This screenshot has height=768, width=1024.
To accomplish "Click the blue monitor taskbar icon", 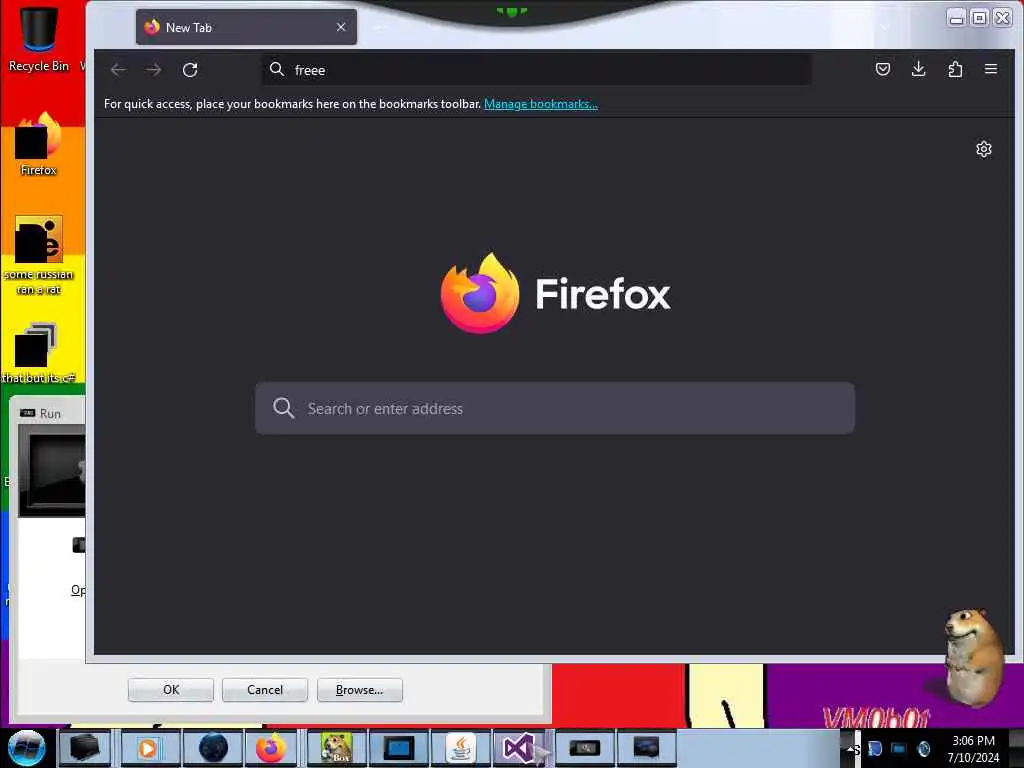I will (x=398, y=748).
